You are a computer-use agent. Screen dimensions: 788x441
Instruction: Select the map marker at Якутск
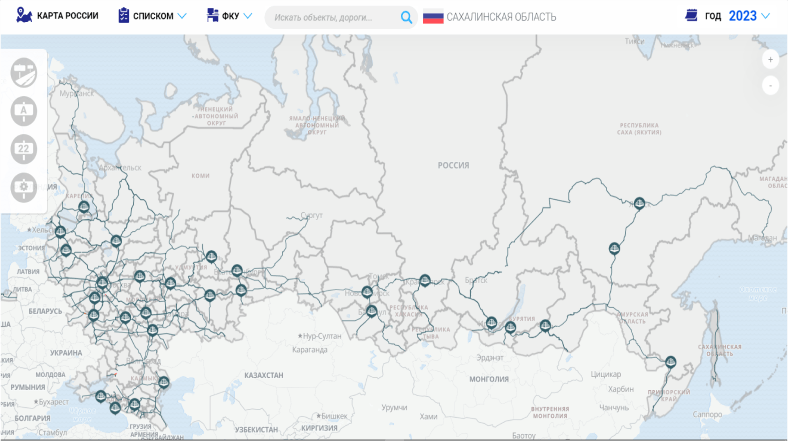[639, 203]
